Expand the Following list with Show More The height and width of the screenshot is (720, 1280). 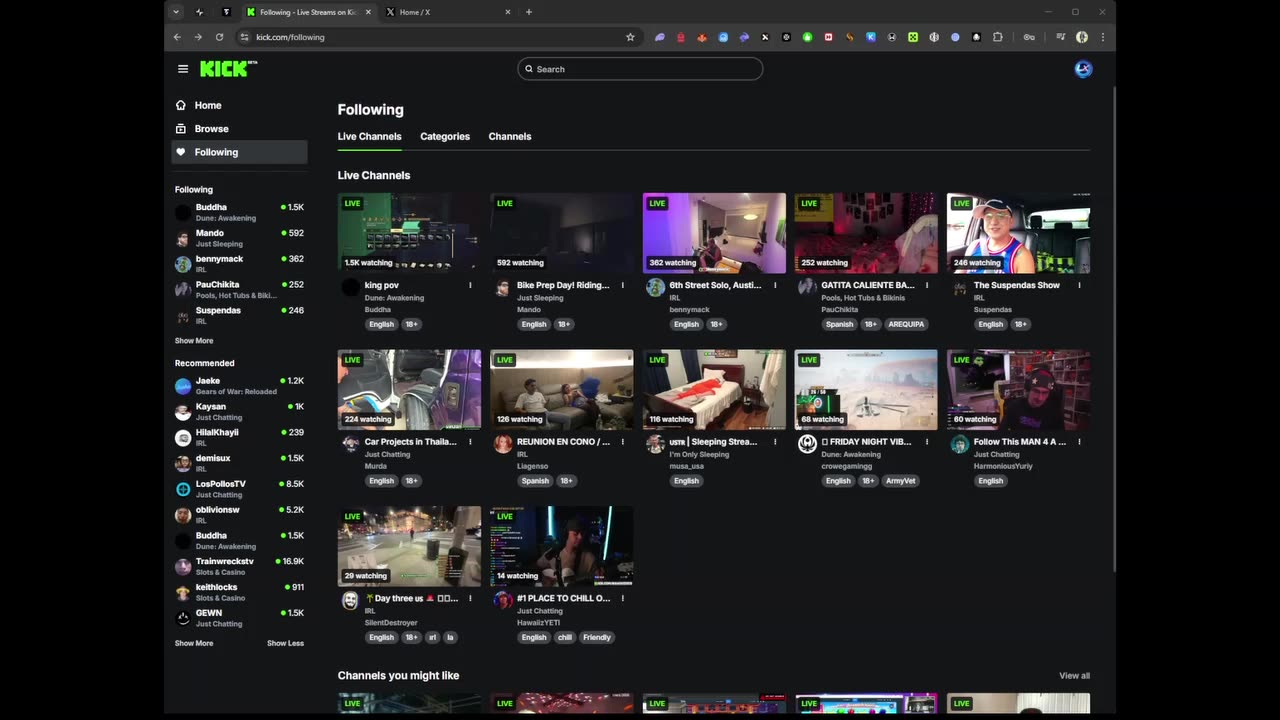(194, 341)
